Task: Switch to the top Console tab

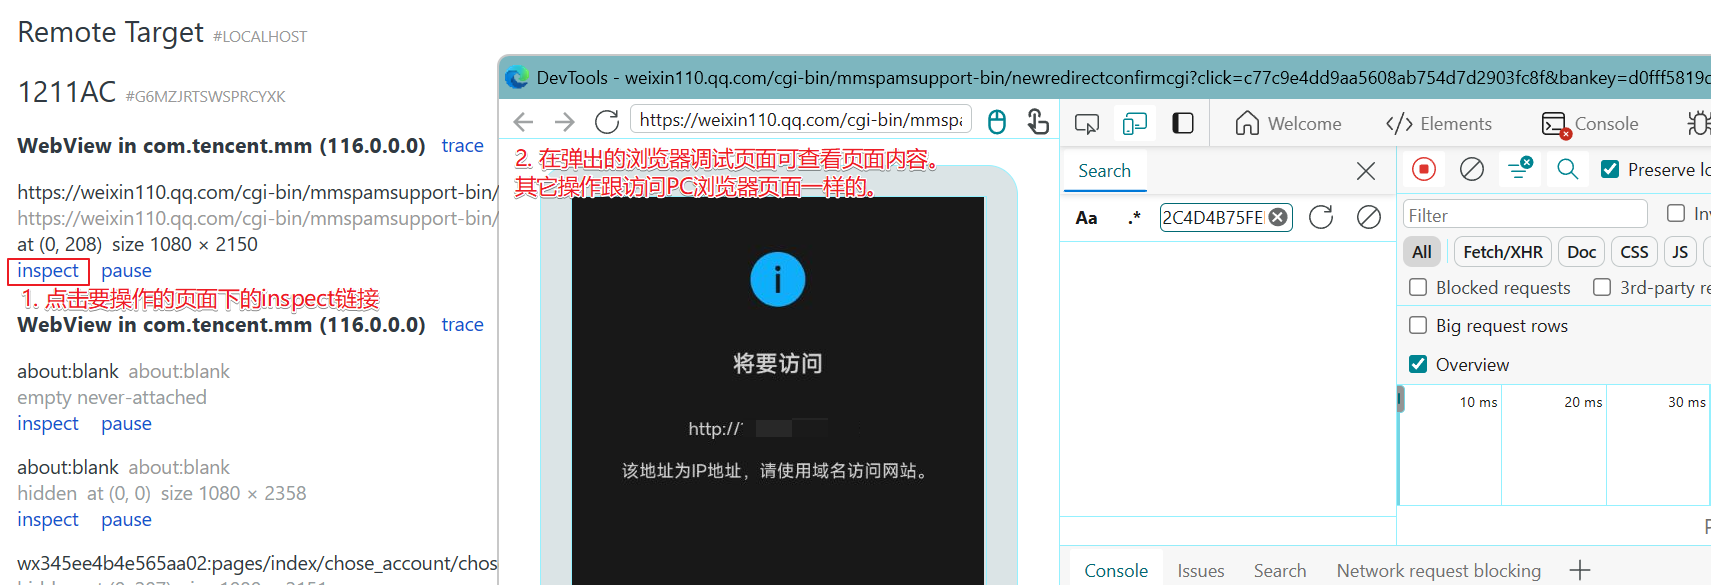Action: [x=1590, y=123]
